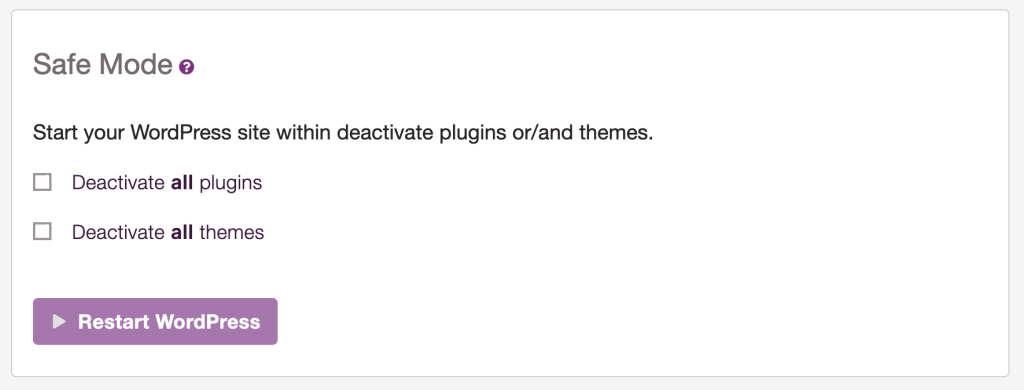Click bold 'all' in the themes option
This screenshot has width=1024, height=390.
click(x=182, y=232)
